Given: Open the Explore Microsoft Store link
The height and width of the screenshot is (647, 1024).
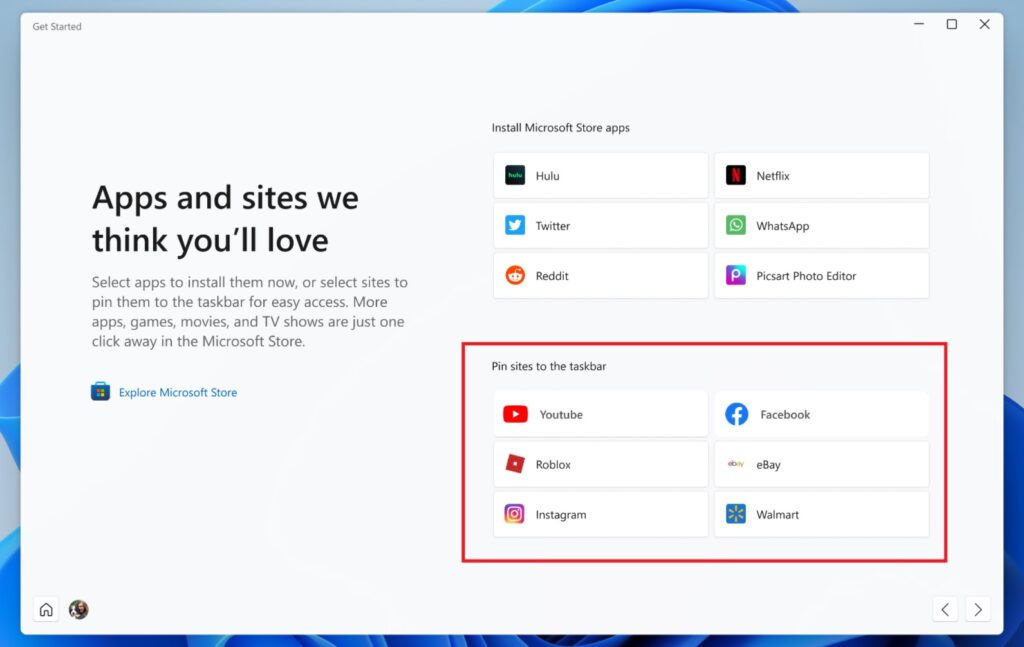Looking at the screenshot, I should pyautogui.click(x=178, y=393).
